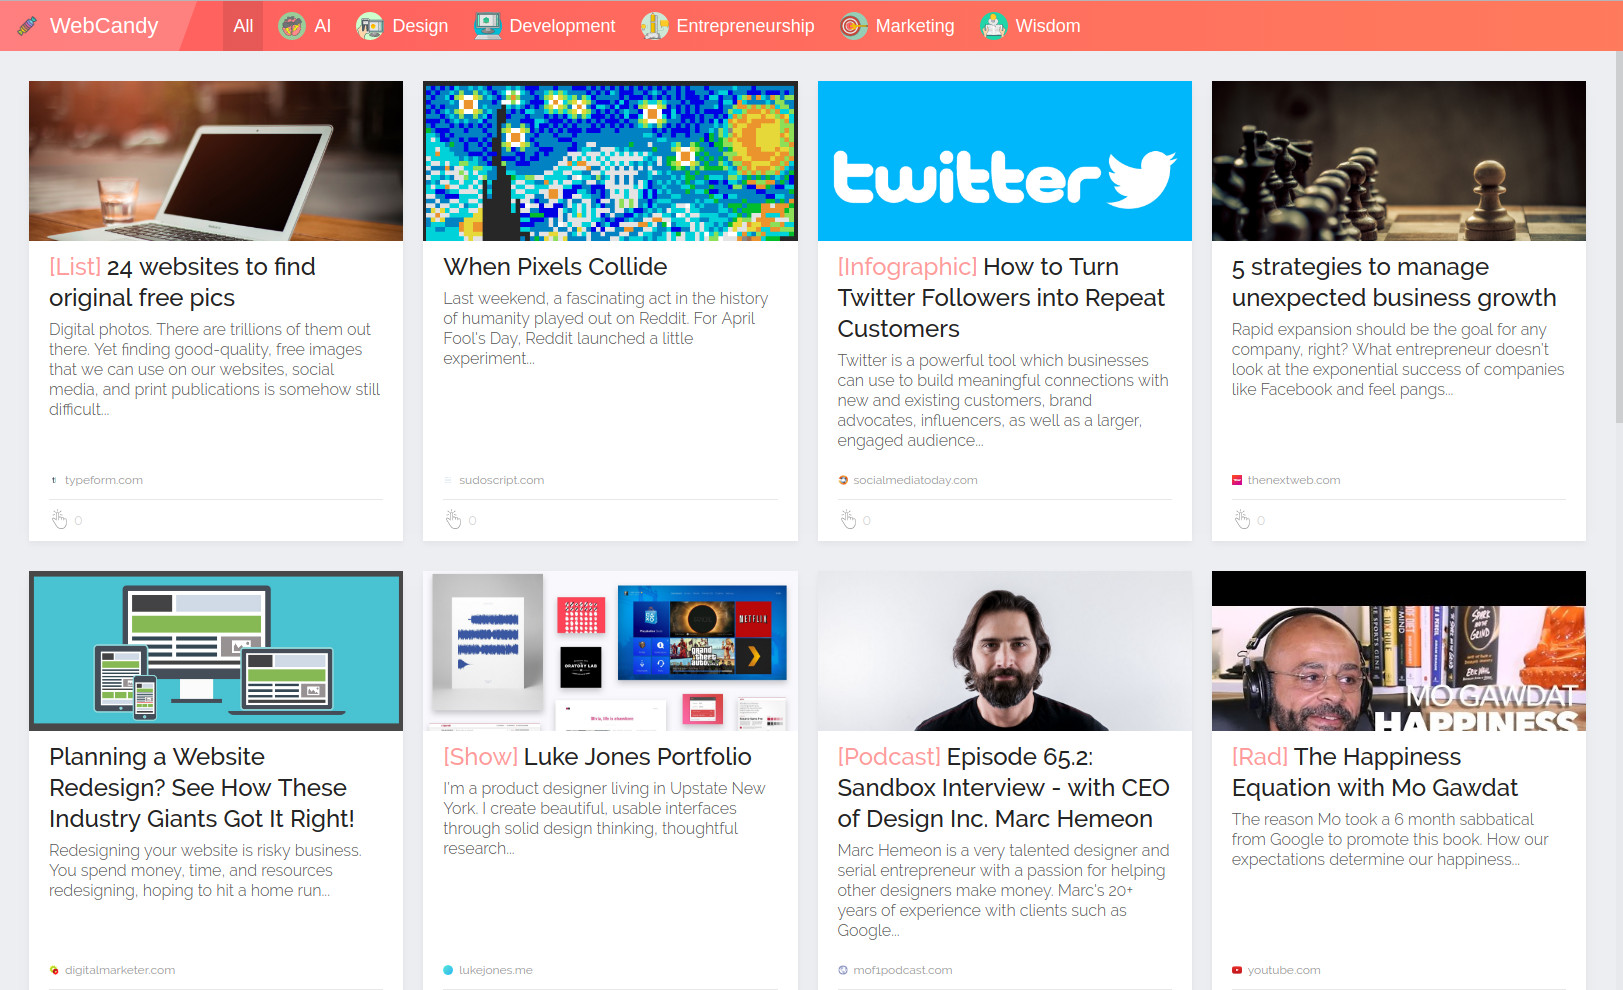
Task: Click the Entrepreneurship category icon
Action: [x=654, y=26]
